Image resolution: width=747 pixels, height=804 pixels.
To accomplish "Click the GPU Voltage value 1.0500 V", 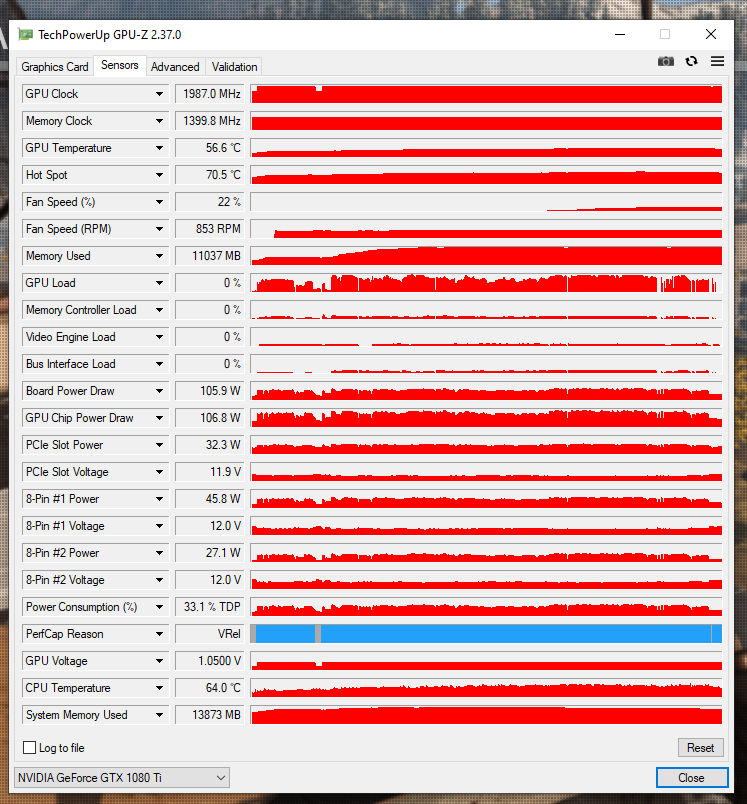I will (x=210, y=661).
